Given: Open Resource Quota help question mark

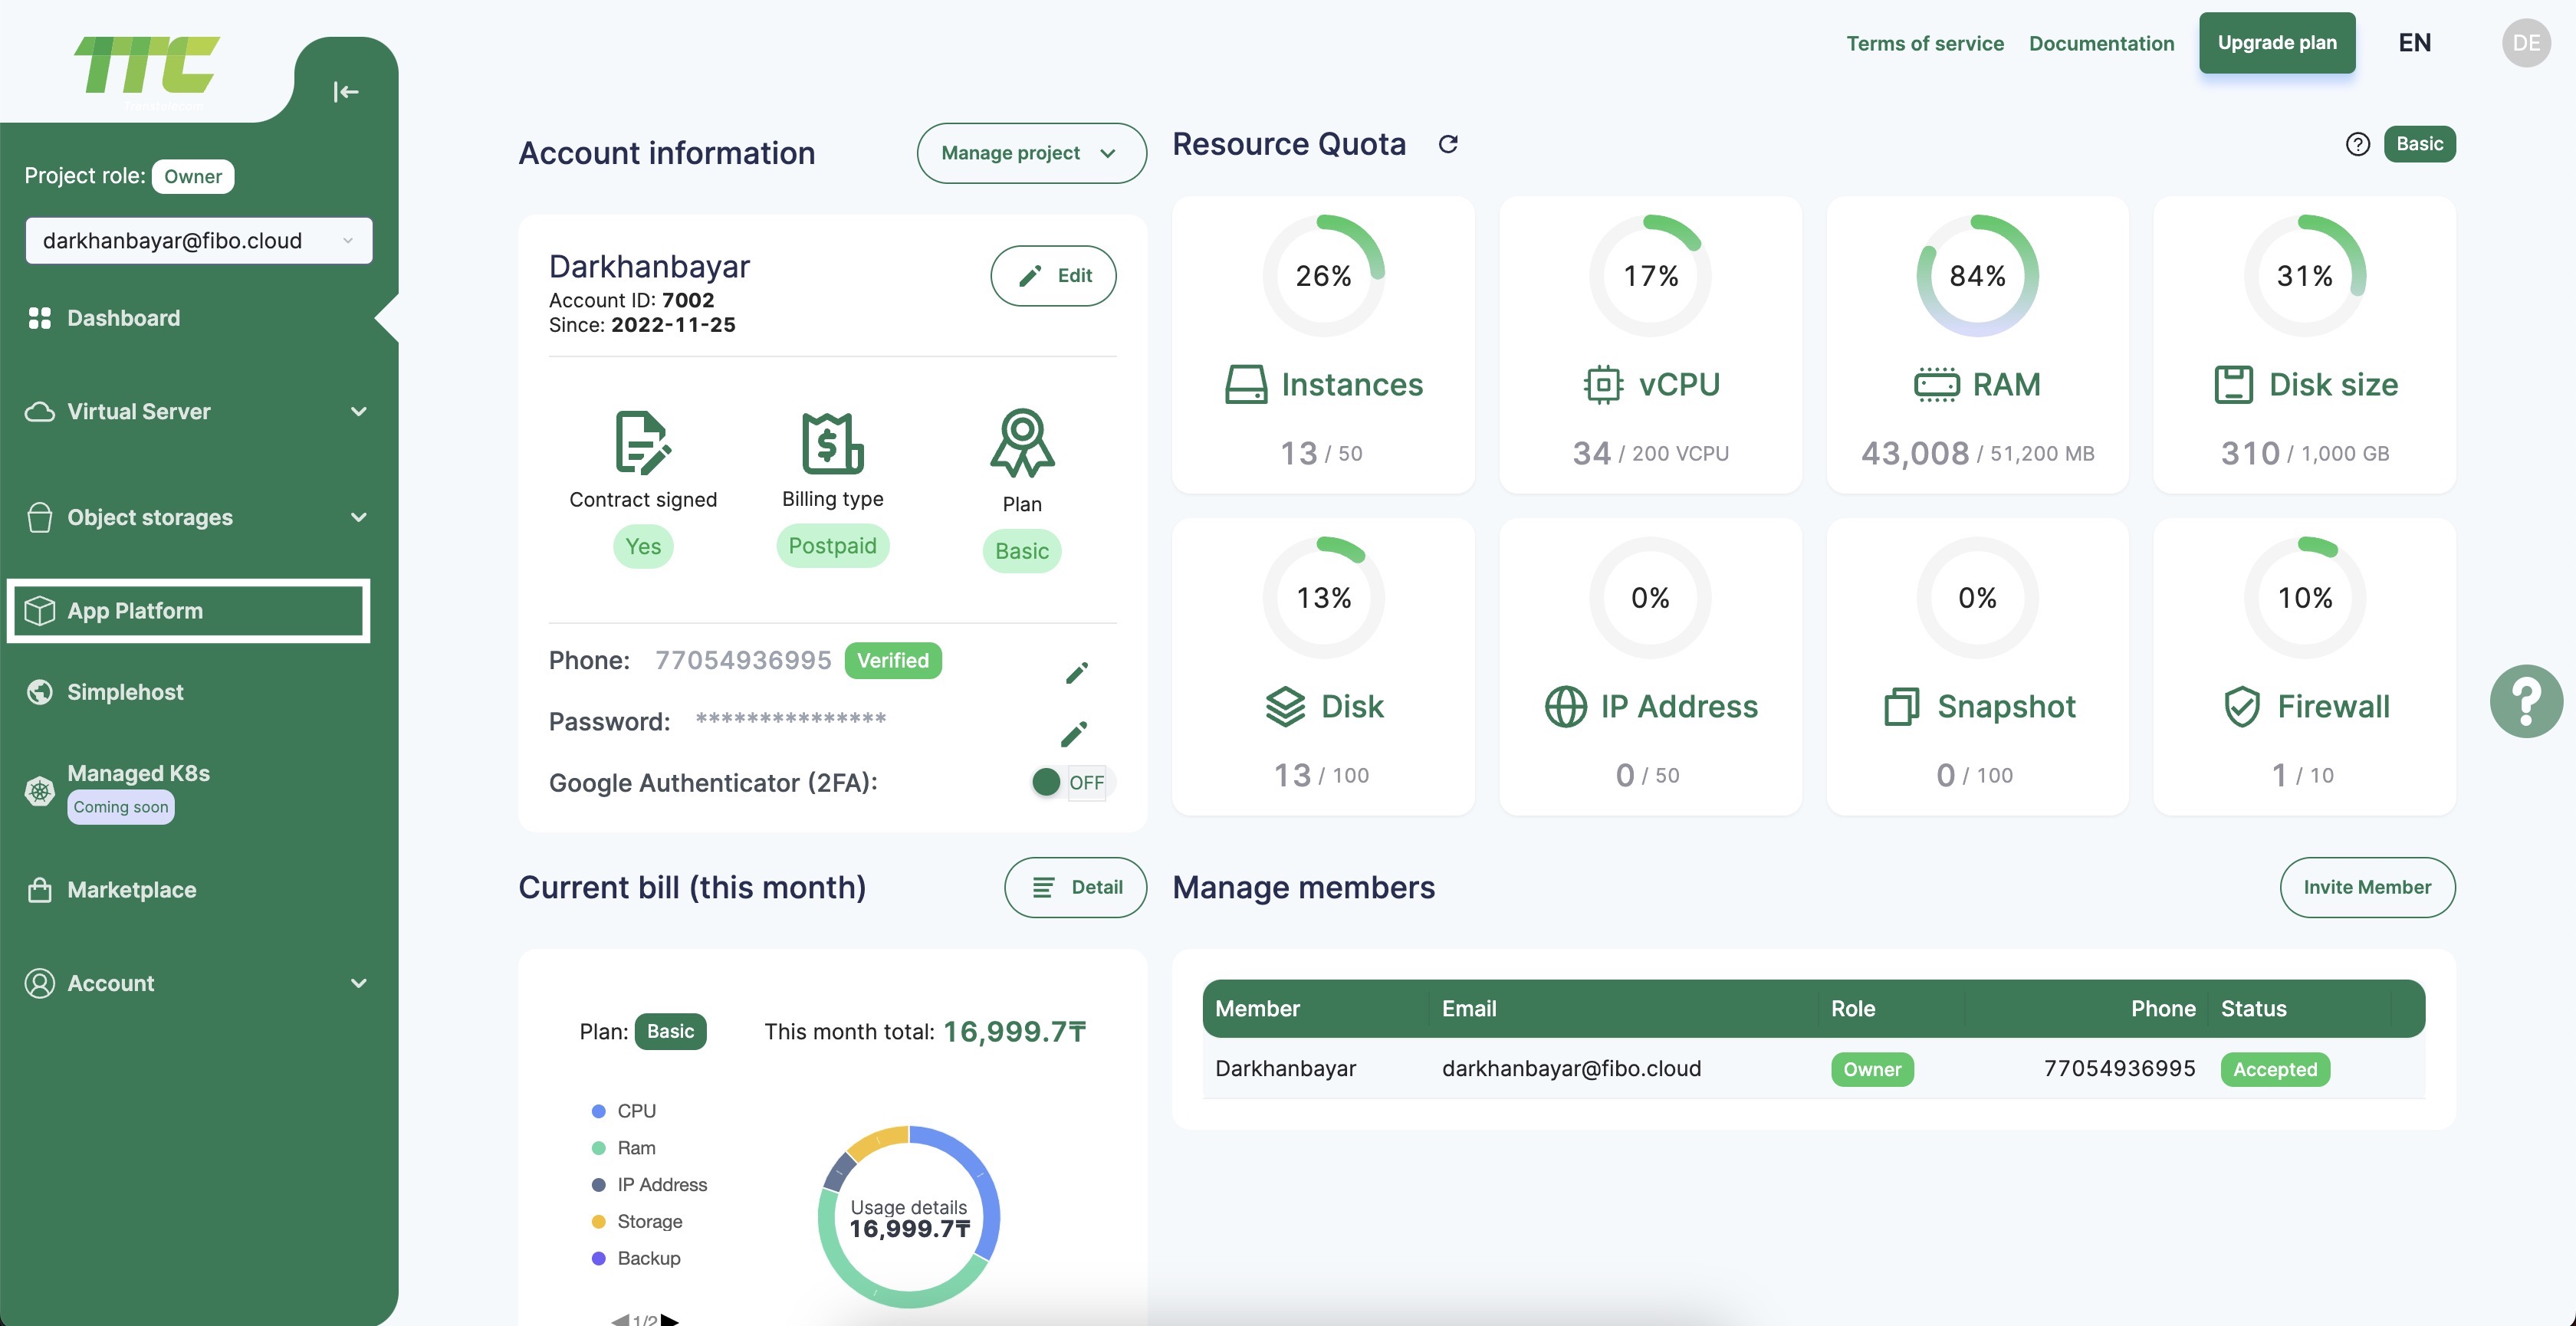Looking at the screenshot, I should point(2357,144).
